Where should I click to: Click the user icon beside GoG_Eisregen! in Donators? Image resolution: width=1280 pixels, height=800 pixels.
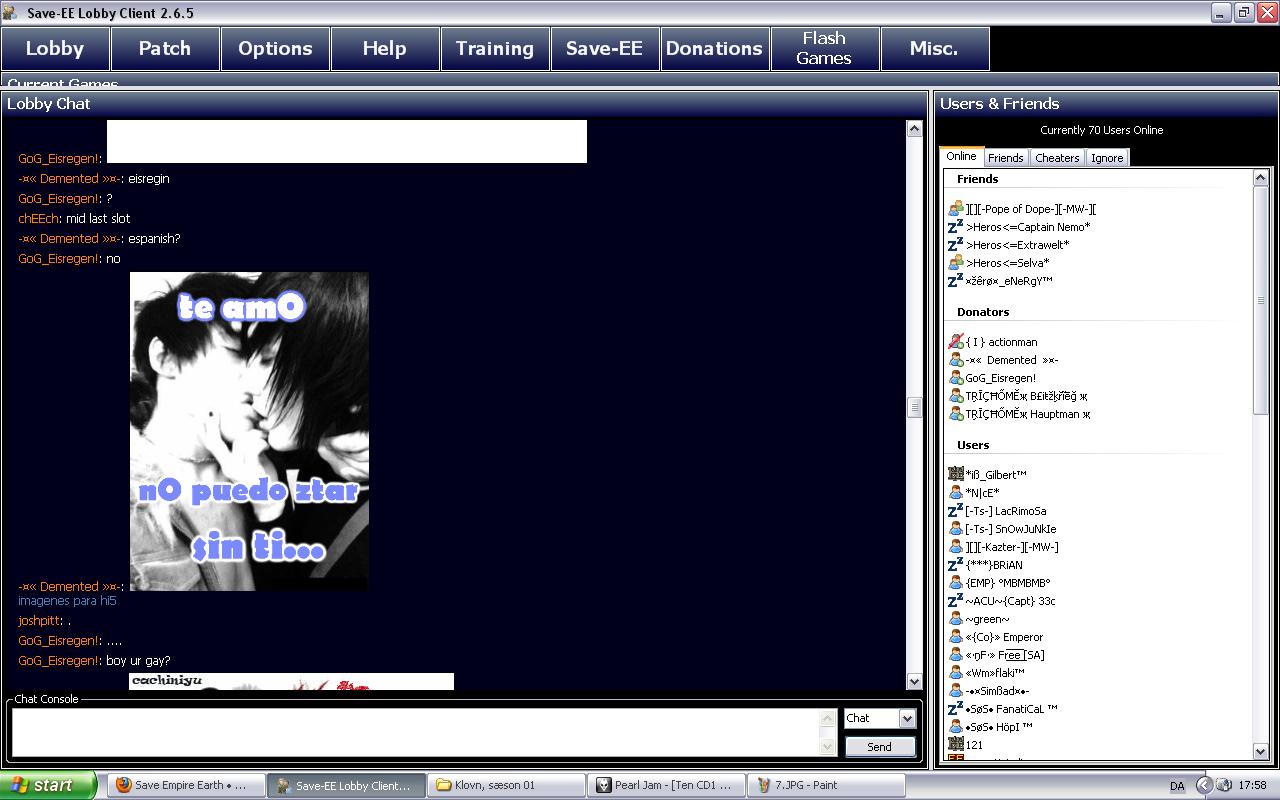click(x=955, y=378)
